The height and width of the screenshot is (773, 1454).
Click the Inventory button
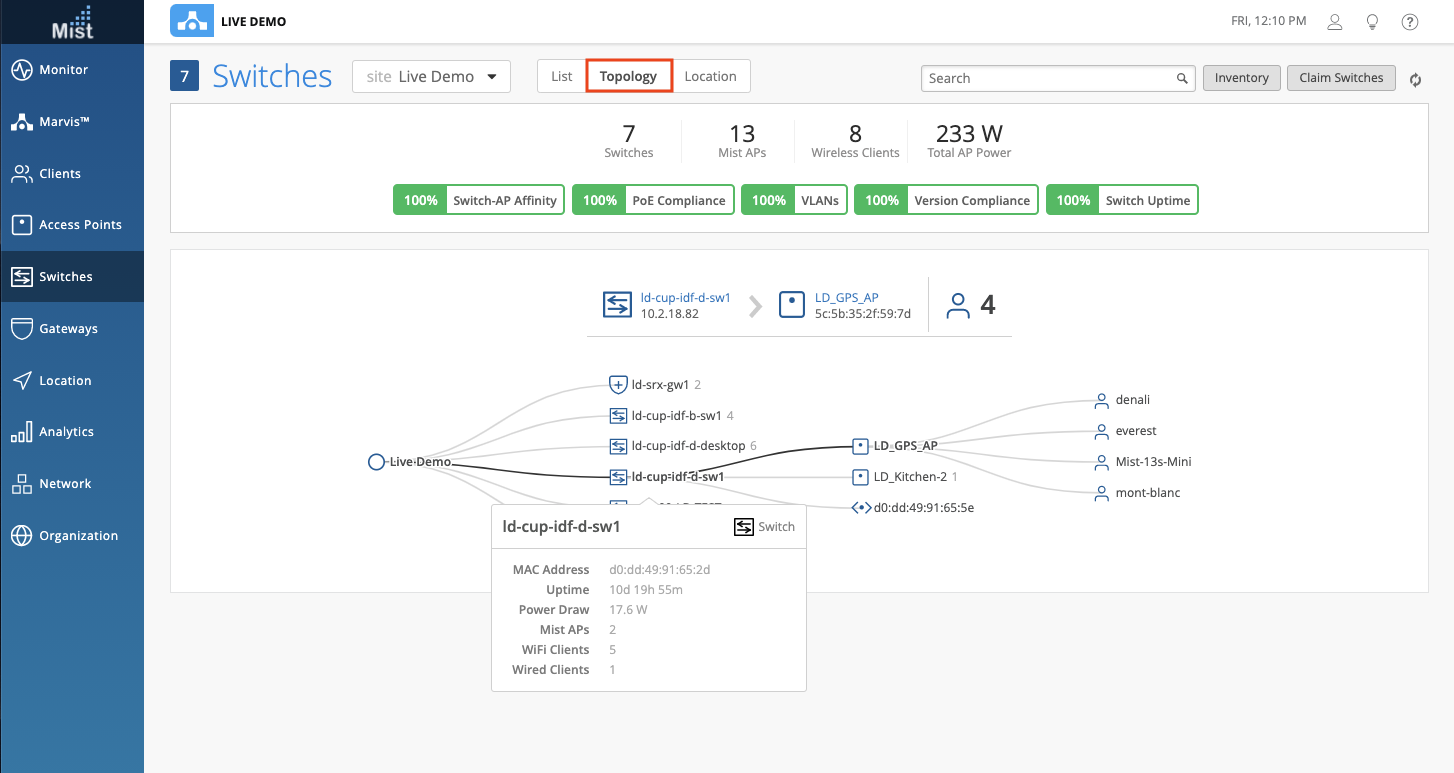pos(1241,78)
